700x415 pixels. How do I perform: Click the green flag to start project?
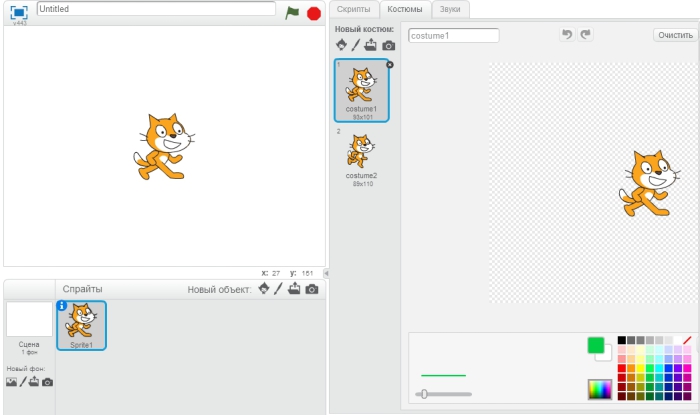click(292, 13)
